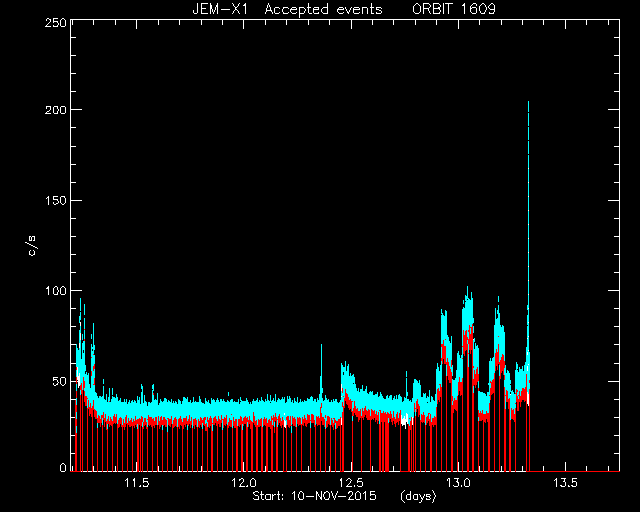Viewport: 640px width, 512px height.
Task: Click the 13.5 tick label on the x-axis
Action: pos(565,483)
